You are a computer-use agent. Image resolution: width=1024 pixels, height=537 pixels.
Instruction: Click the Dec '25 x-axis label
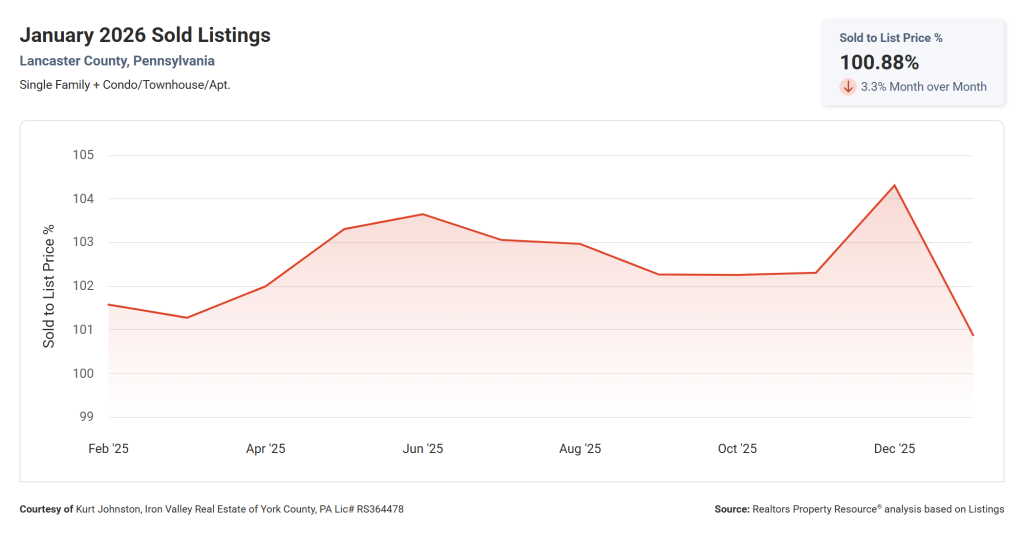coord(894,449)
